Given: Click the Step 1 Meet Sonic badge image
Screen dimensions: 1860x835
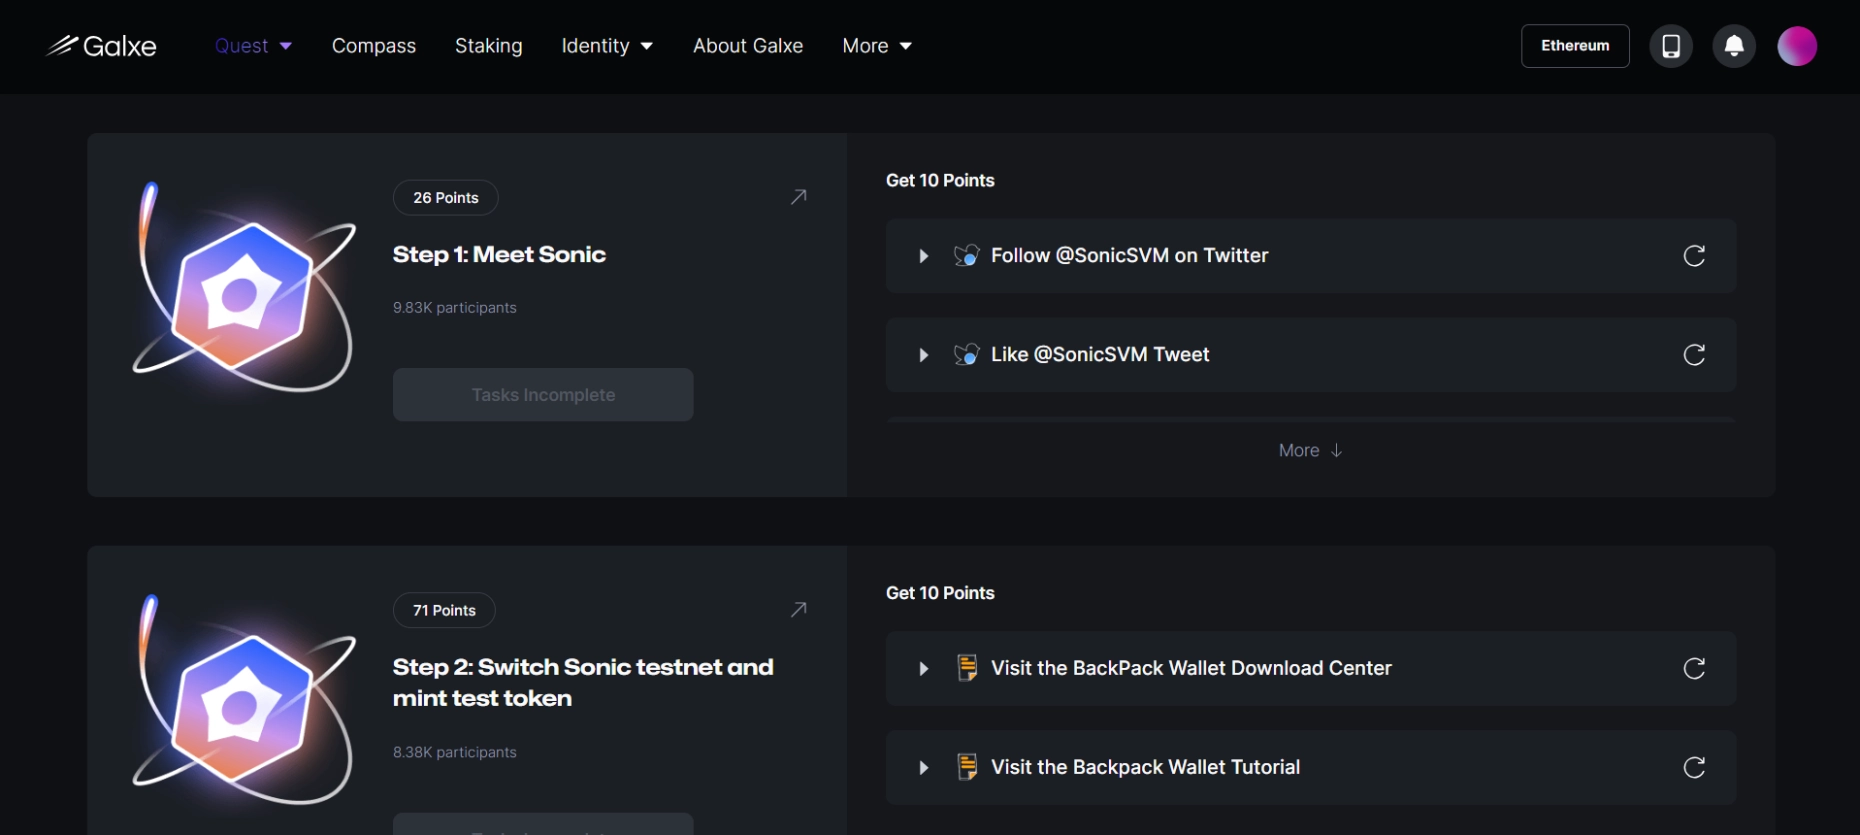Looking at the screenshot, I should pyautogui.click(x=244, y=288).
